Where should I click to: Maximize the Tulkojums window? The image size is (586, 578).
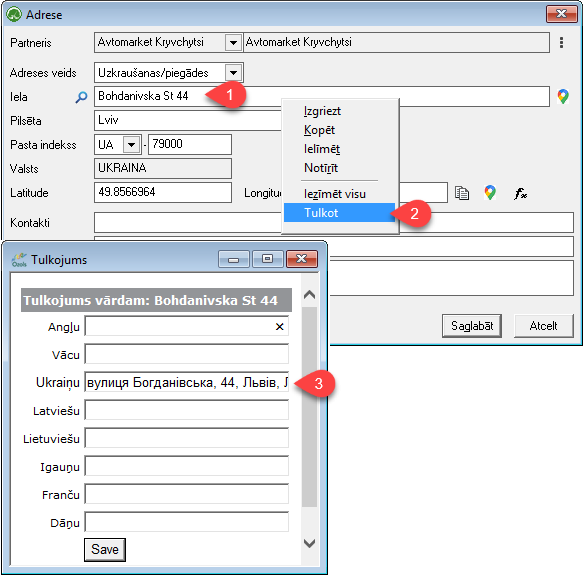pyautogui.click(x=267, y=259)
